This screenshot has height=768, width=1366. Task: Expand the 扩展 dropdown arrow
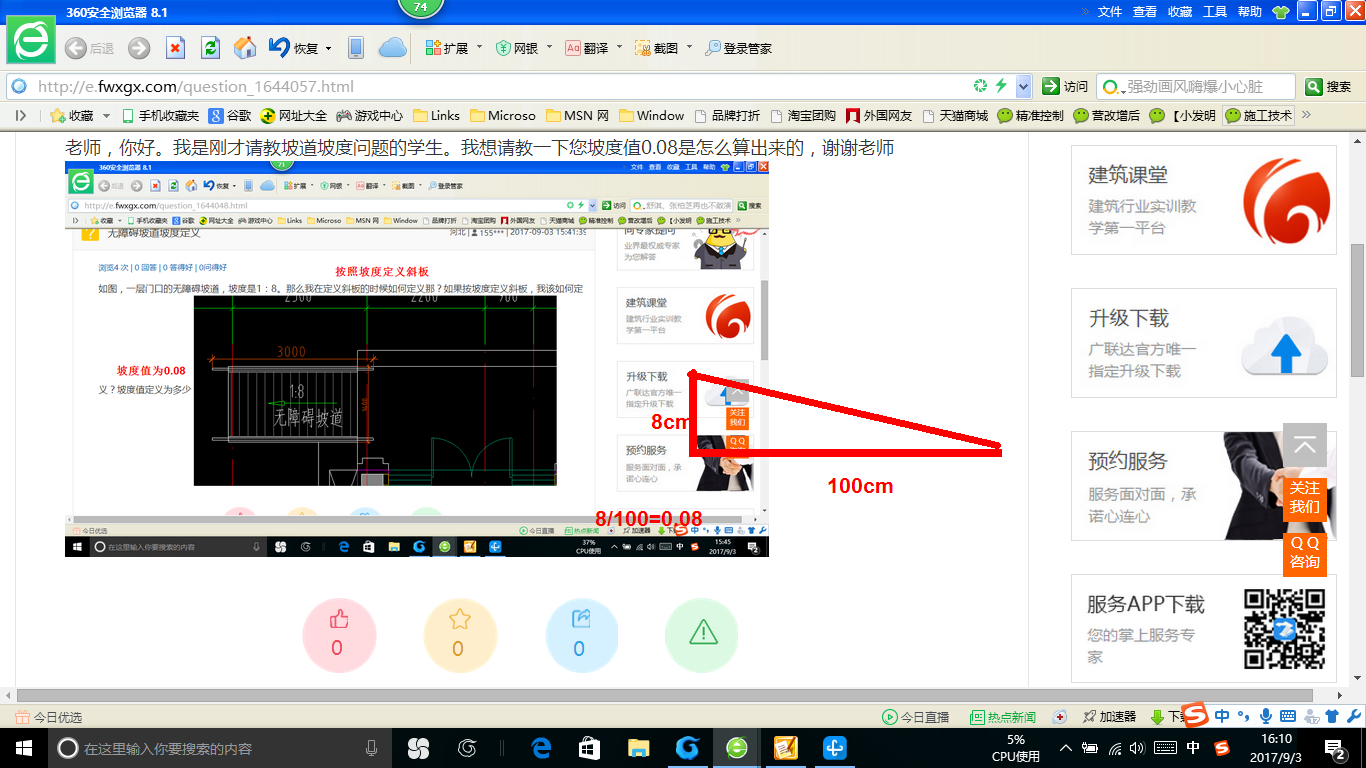click(x=479, y=48)
